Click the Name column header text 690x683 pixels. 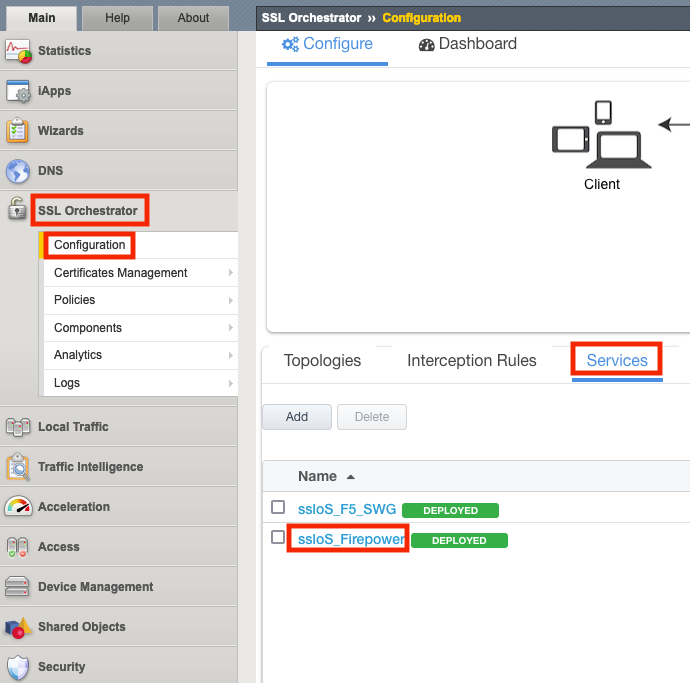[x=317, y=477]
